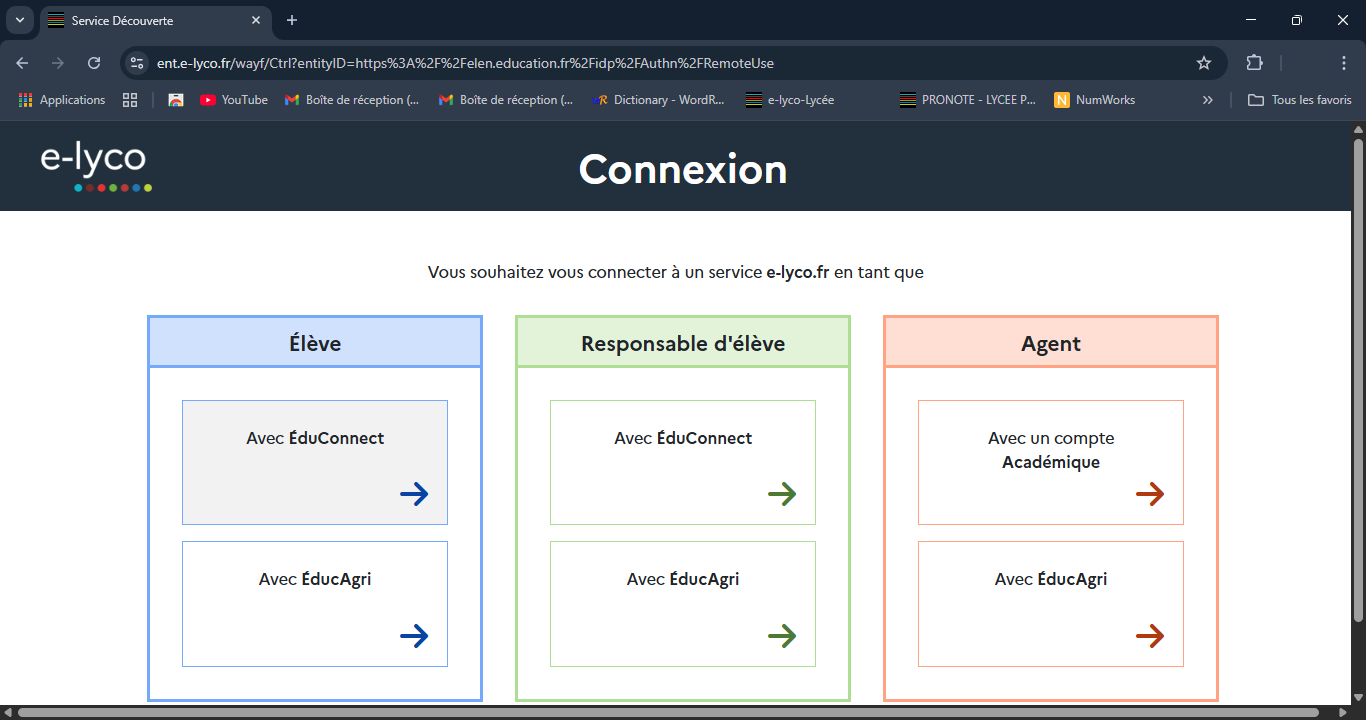The height and width of the screenshot is (720, 1366).
Task: Open tab search dropdown arrow
Action: [20, 20]
